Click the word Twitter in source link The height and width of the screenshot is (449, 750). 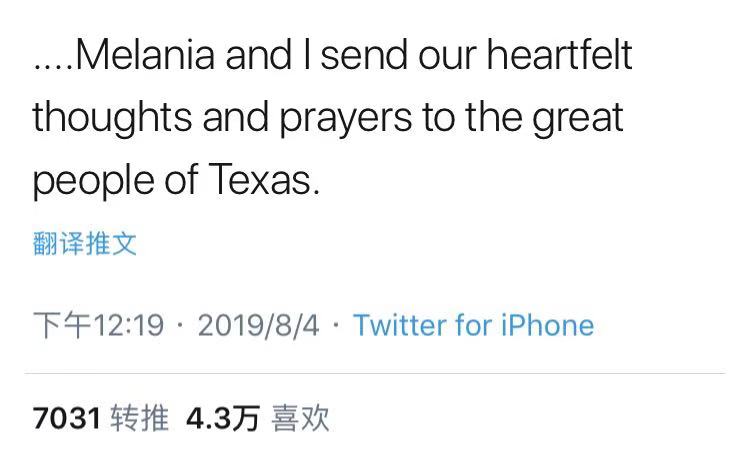click(406, 325)
